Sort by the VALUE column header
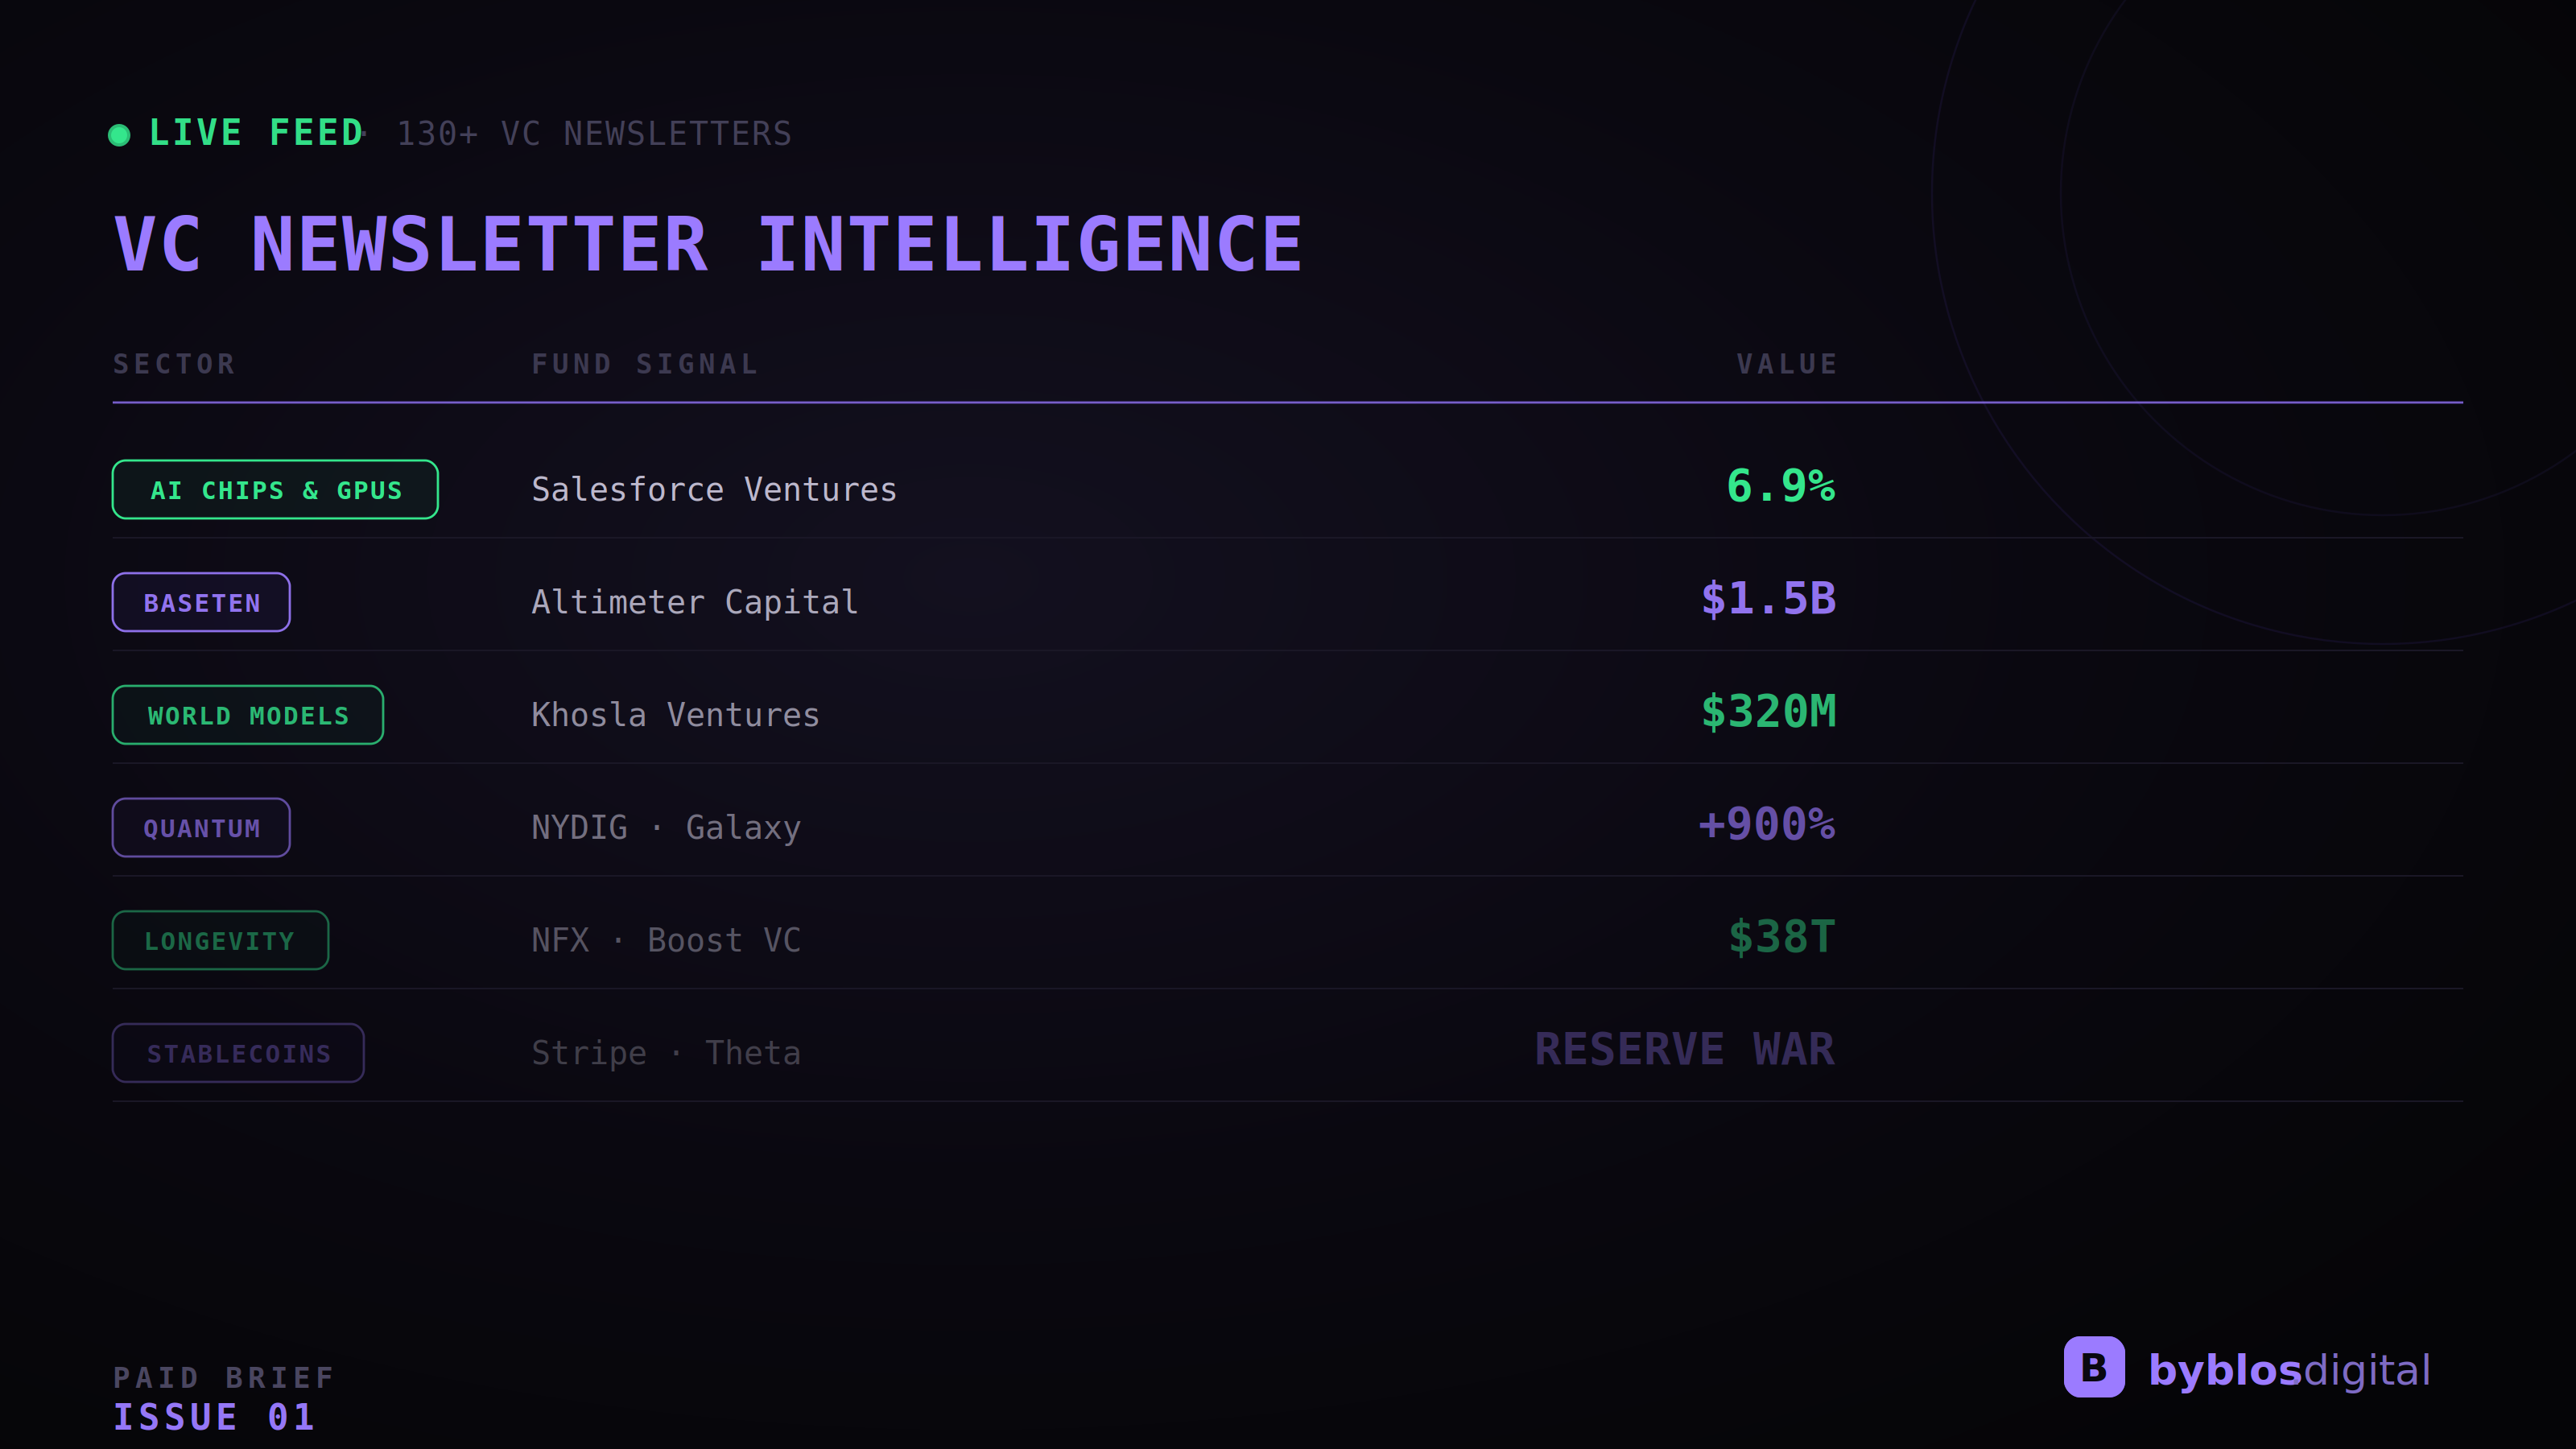Viewport: 2576px width, 1449px height. [x=1787, y=364]
